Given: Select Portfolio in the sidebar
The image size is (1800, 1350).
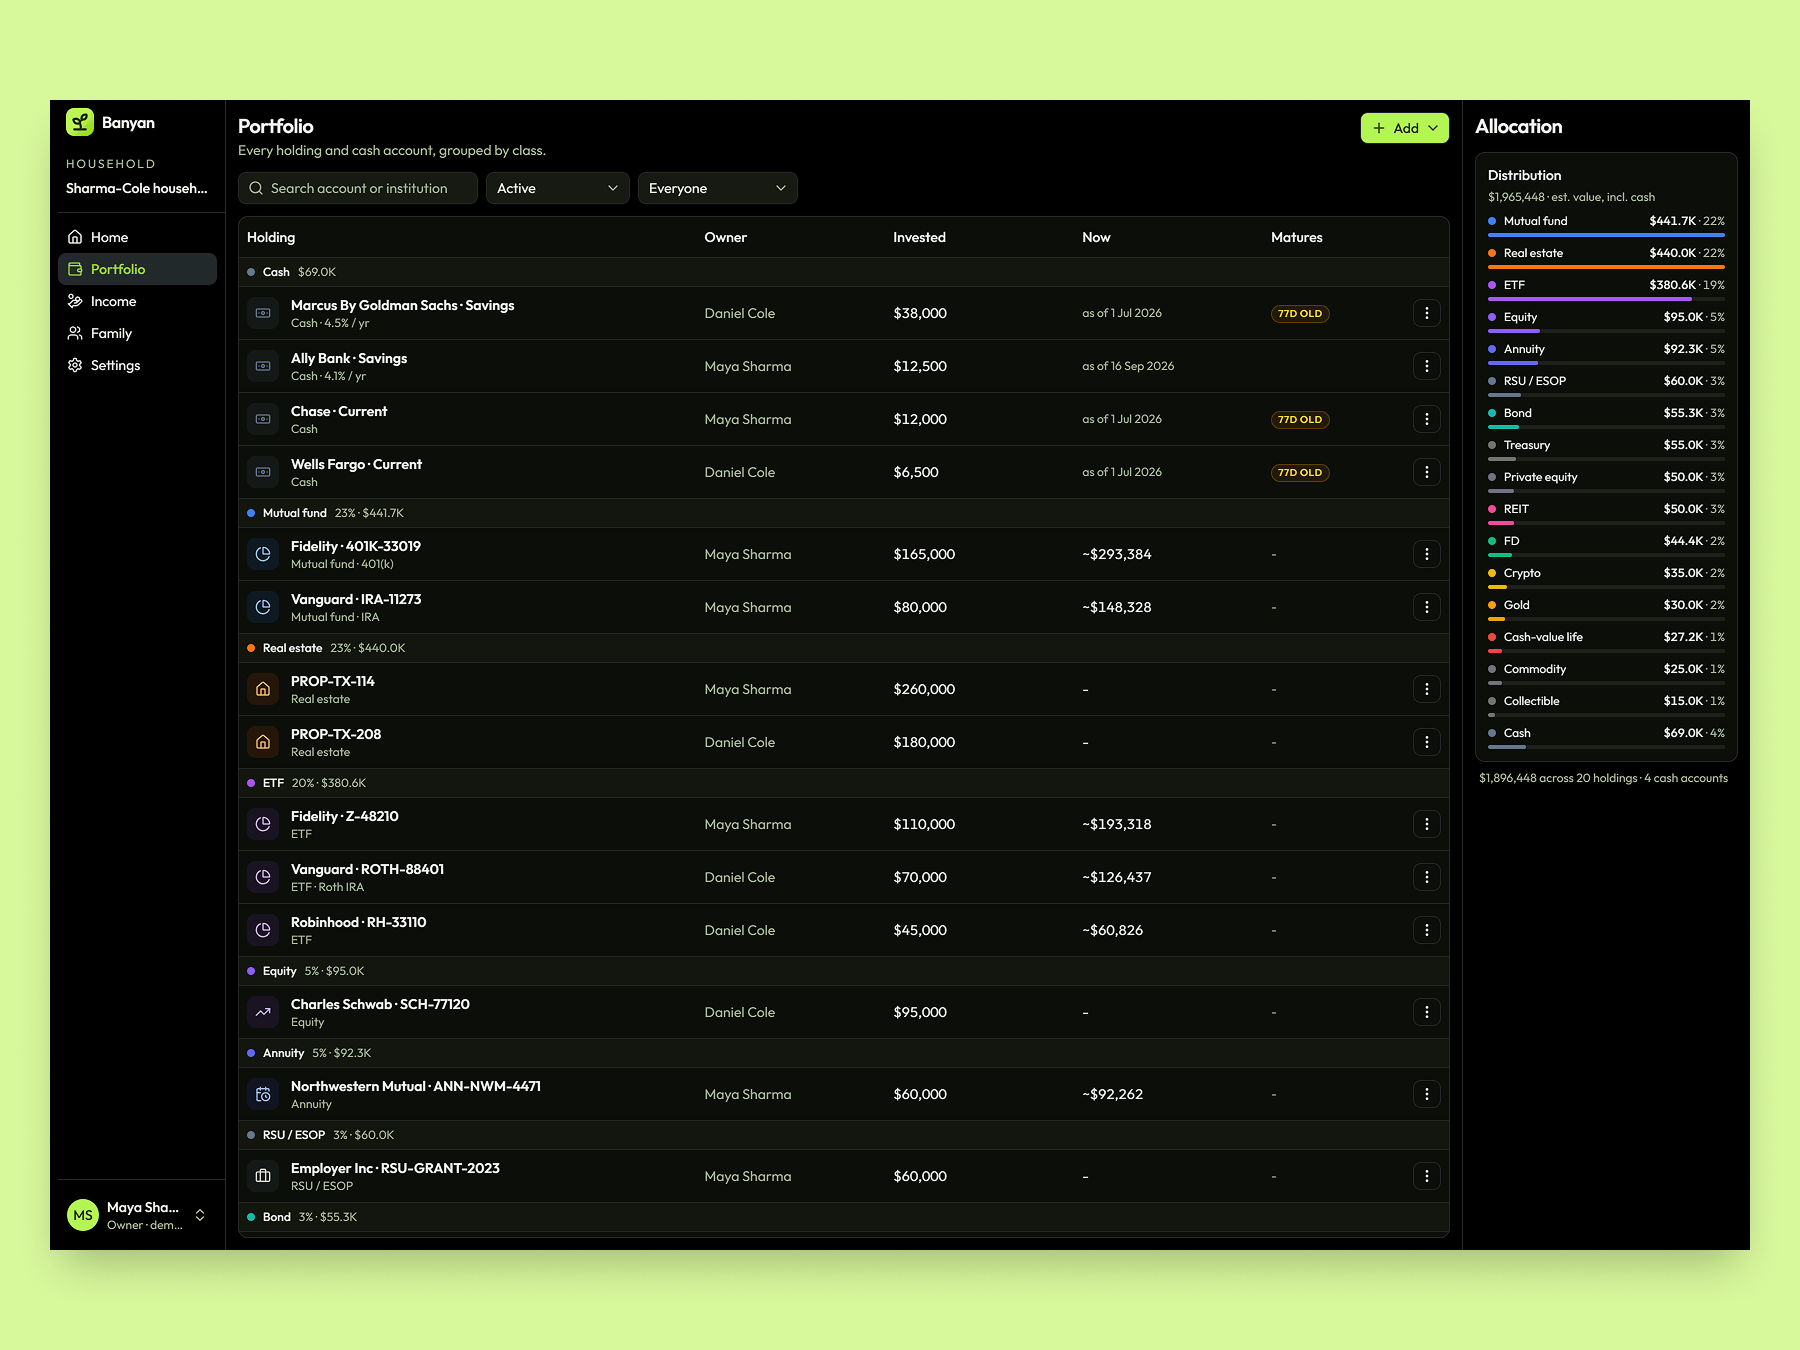Looking at the screenshot, I should (137, 269).
